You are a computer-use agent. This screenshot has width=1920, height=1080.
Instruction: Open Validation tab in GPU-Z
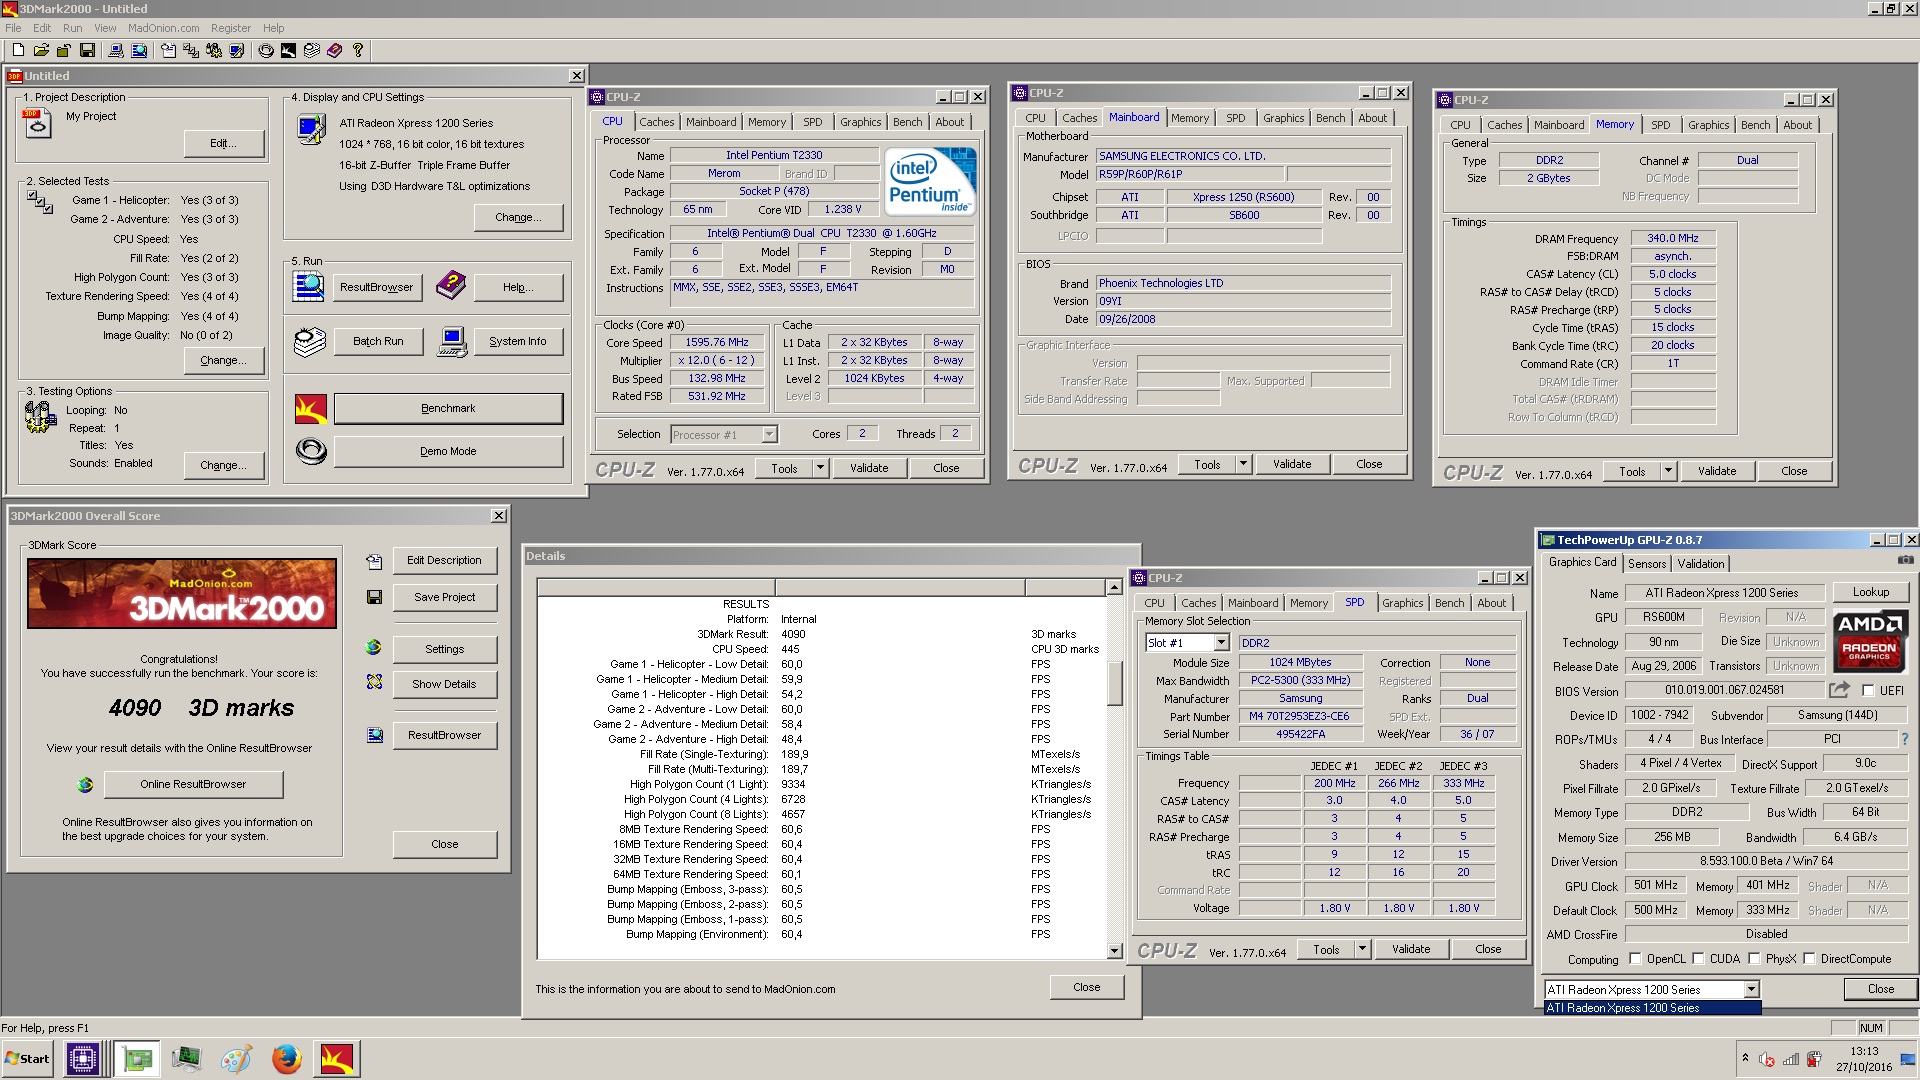click(1700, 563)
